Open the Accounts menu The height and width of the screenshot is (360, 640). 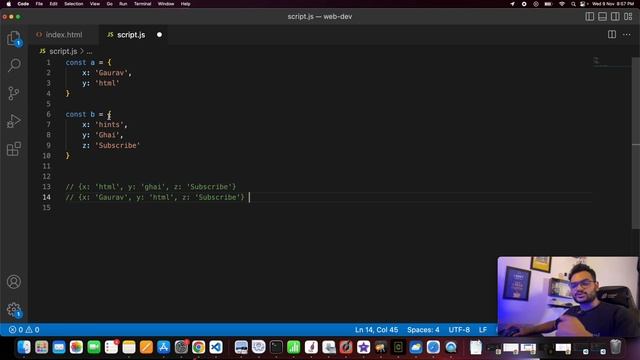coord(14,282)
